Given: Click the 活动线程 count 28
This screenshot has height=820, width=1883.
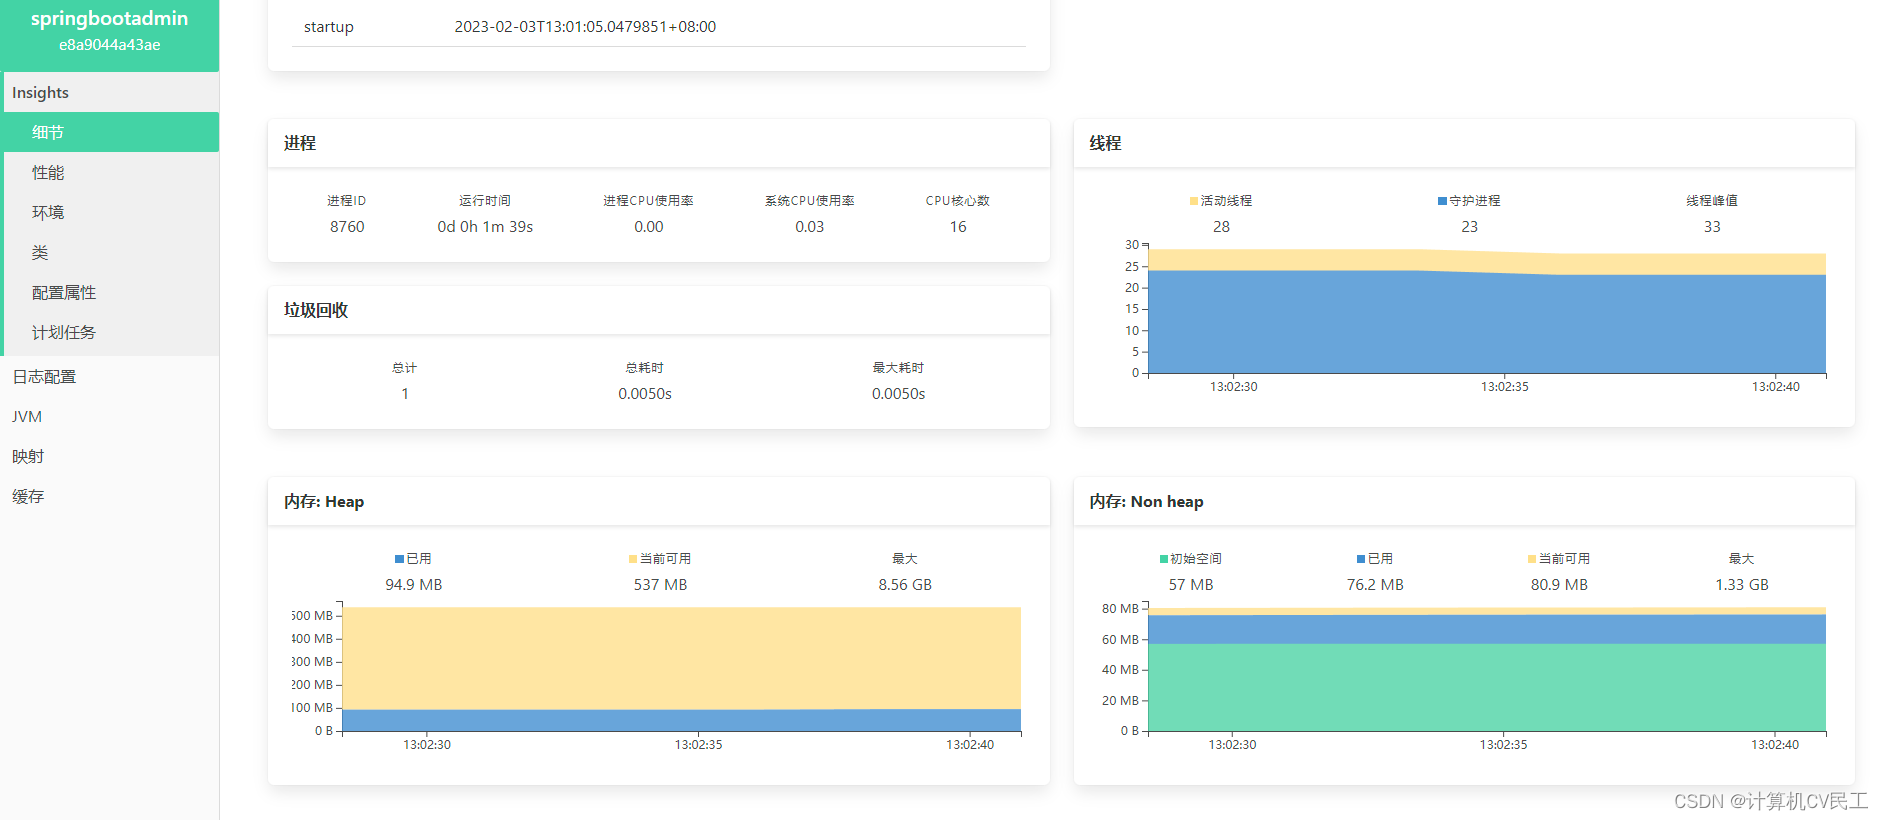Looking at the screenshot, I should (1221, 227).
